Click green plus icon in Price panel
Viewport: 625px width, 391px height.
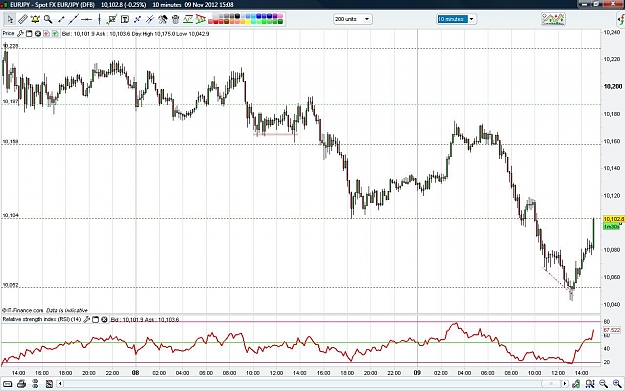tap(55, 34)
